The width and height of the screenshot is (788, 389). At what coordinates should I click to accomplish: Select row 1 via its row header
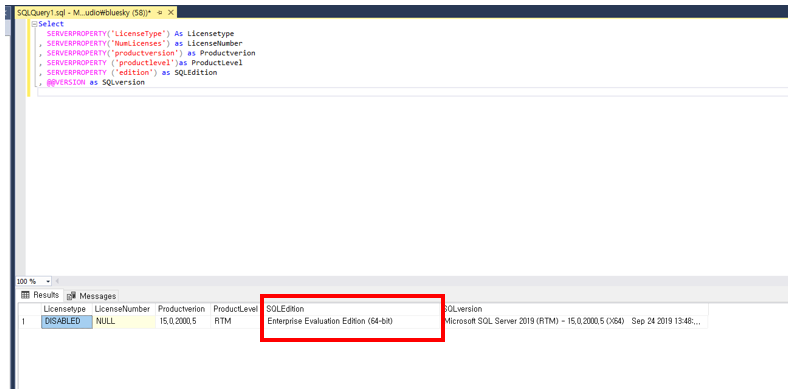point(30,321)
